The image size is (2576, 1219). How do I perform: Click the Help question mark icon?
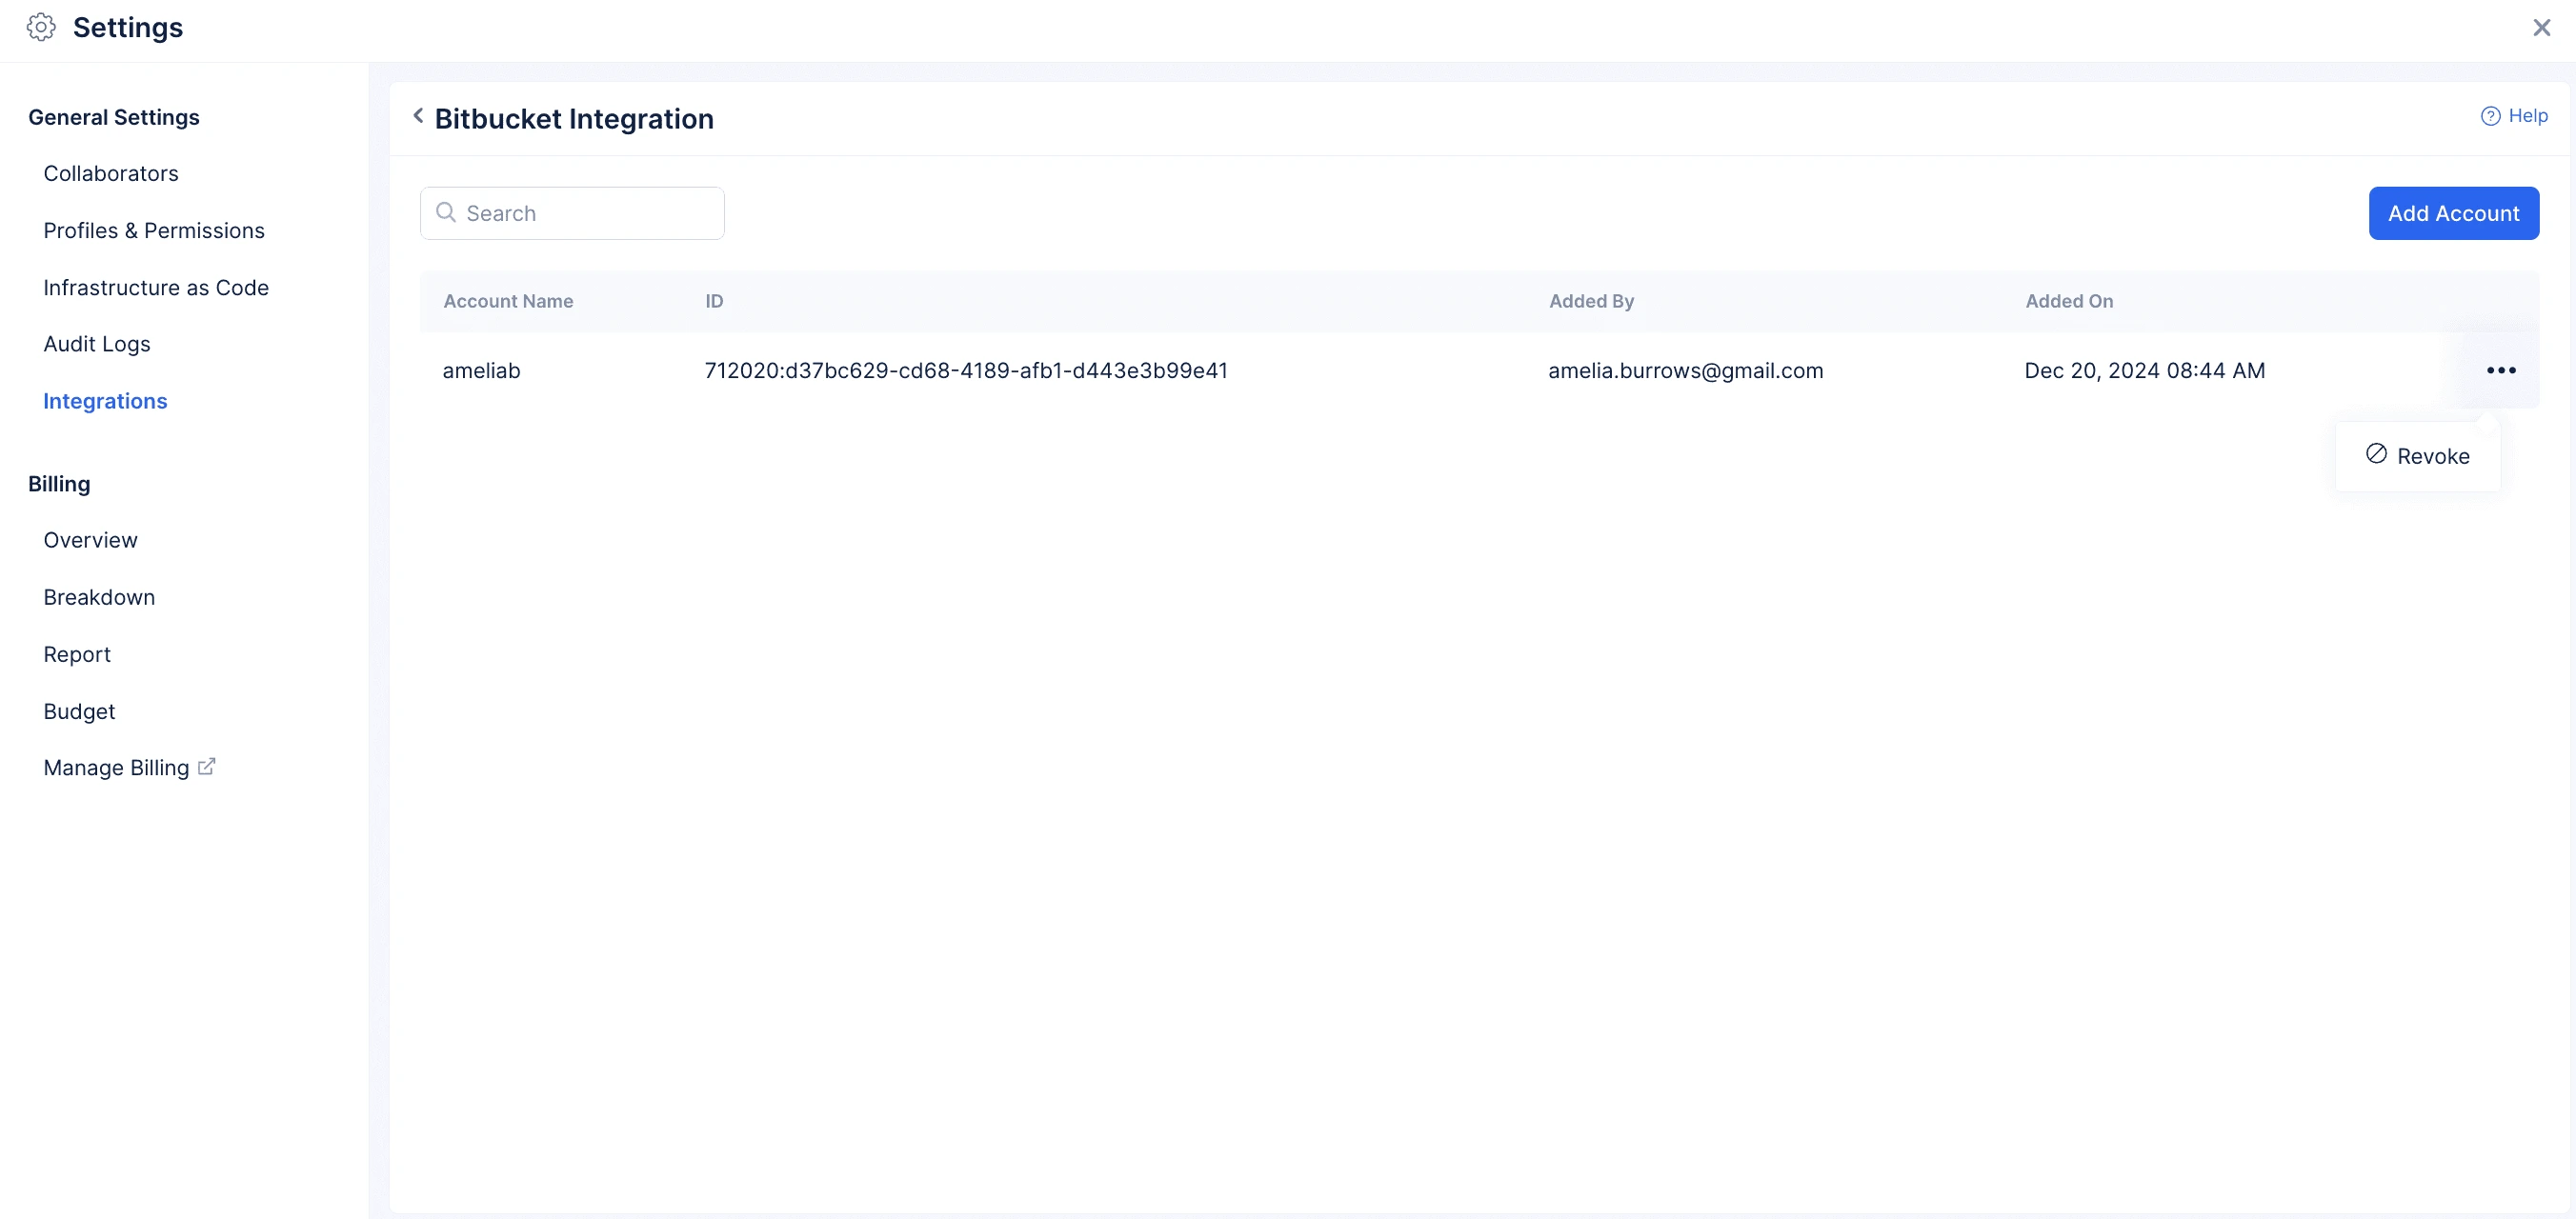coord(2490,116)
